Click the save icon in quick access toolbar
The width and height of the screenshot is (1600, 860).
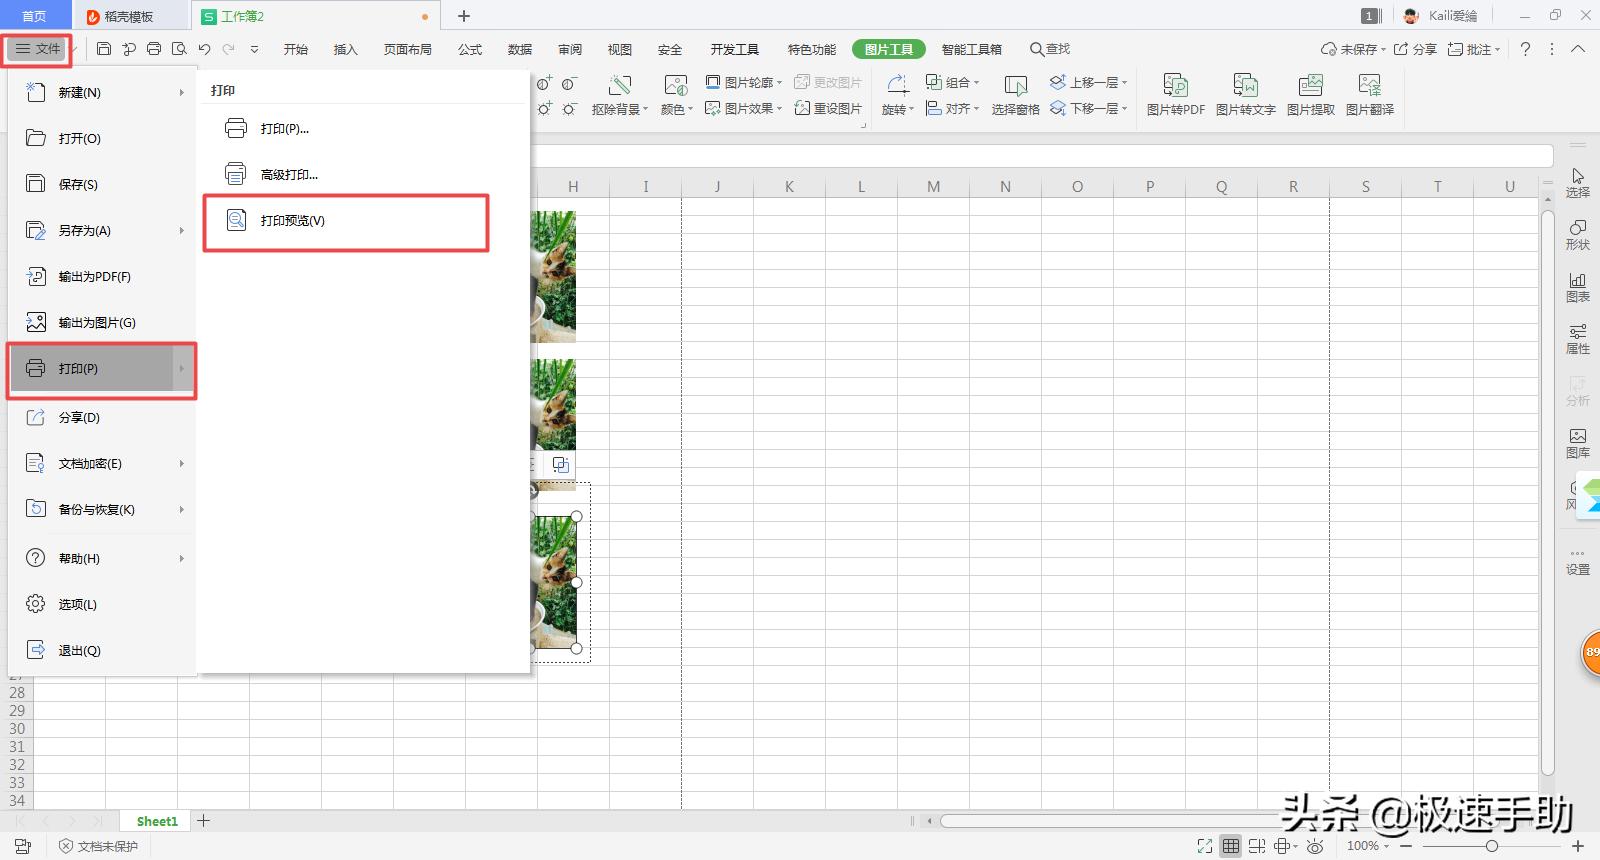tap(104, 49)
